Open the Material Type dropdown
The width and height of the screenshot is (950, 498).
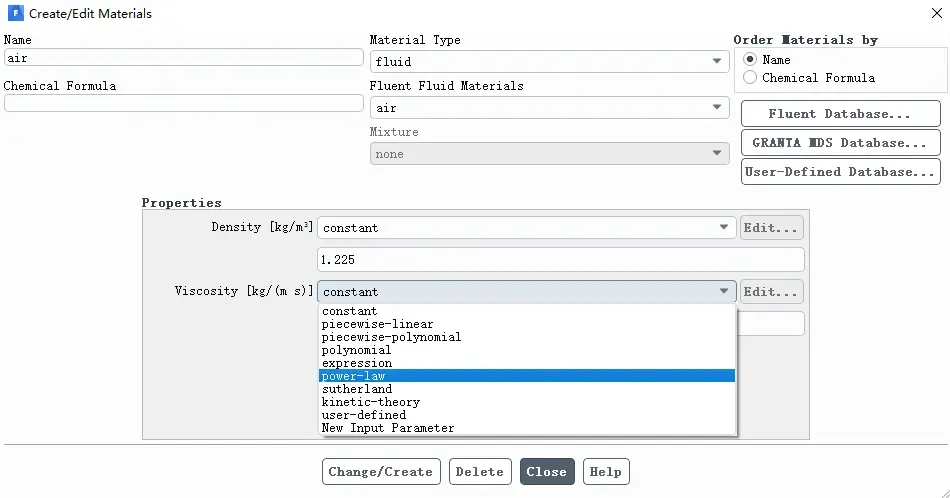click(549, 61)
